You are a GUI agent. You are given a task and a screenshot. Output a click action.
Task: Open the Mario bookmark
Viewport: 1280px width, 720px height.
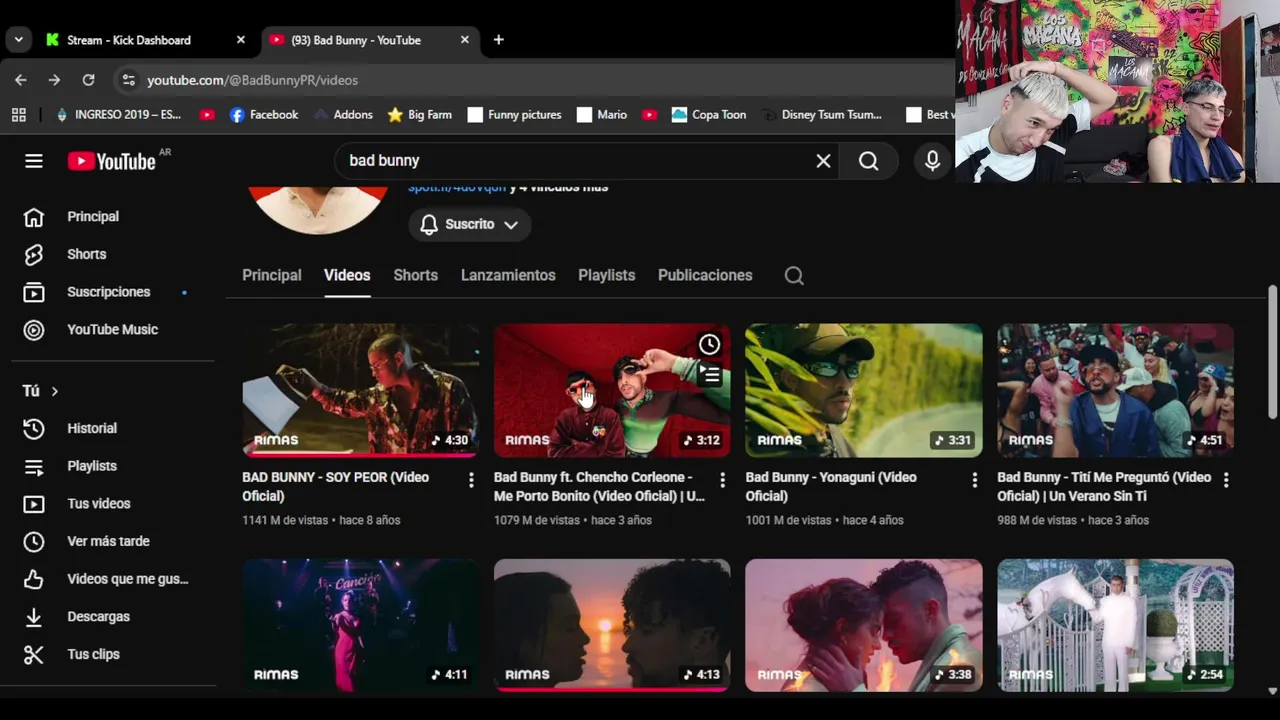click(602, 115)
